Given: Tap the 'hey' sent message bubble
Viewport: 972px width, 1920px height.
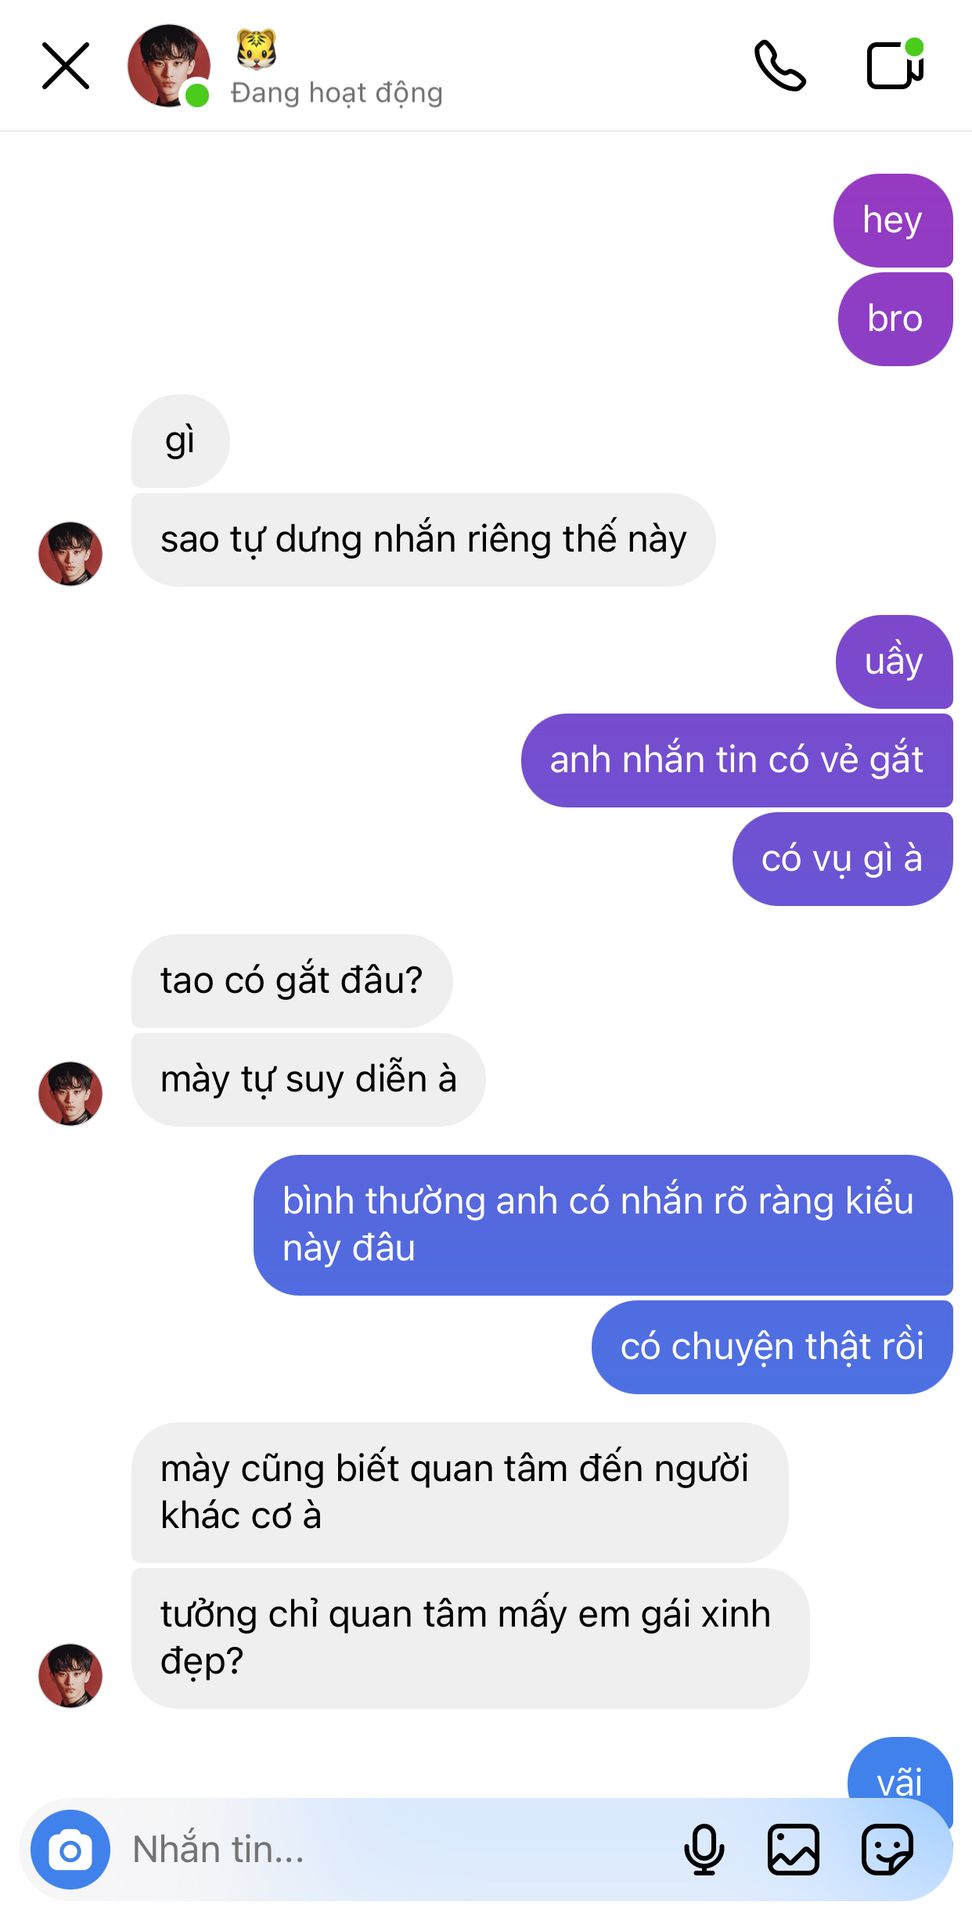Looking at the screenshot, I should point(893,220).
